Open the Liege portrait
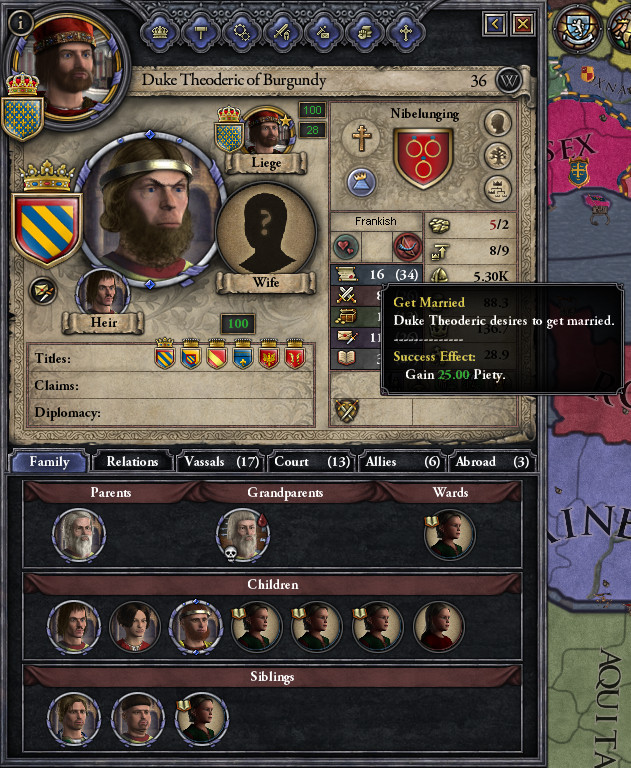 click(x=267, y=131)
